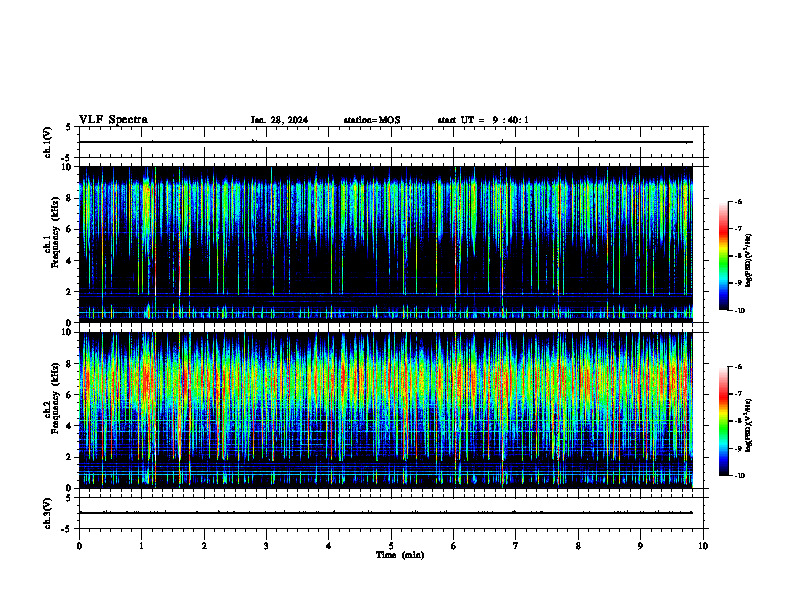
Task: Click time axis tick label "9"
Action: click(x=640, y=546)
